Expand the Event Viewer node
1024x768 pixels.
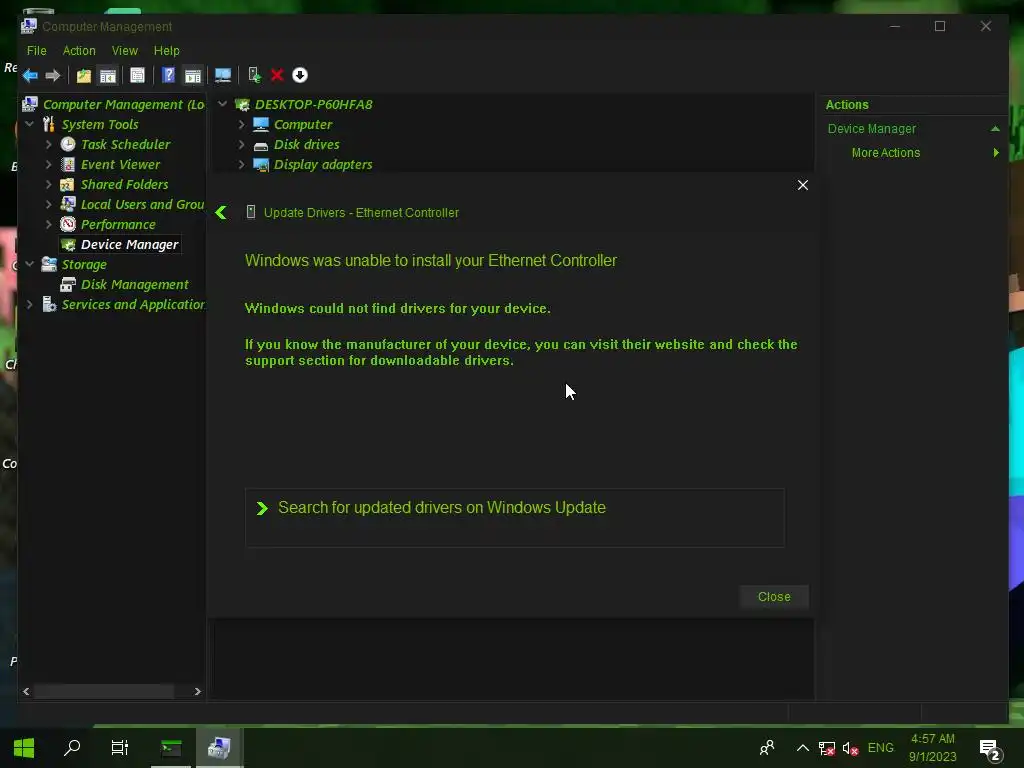pyautogui.click(x=48, y=165)
